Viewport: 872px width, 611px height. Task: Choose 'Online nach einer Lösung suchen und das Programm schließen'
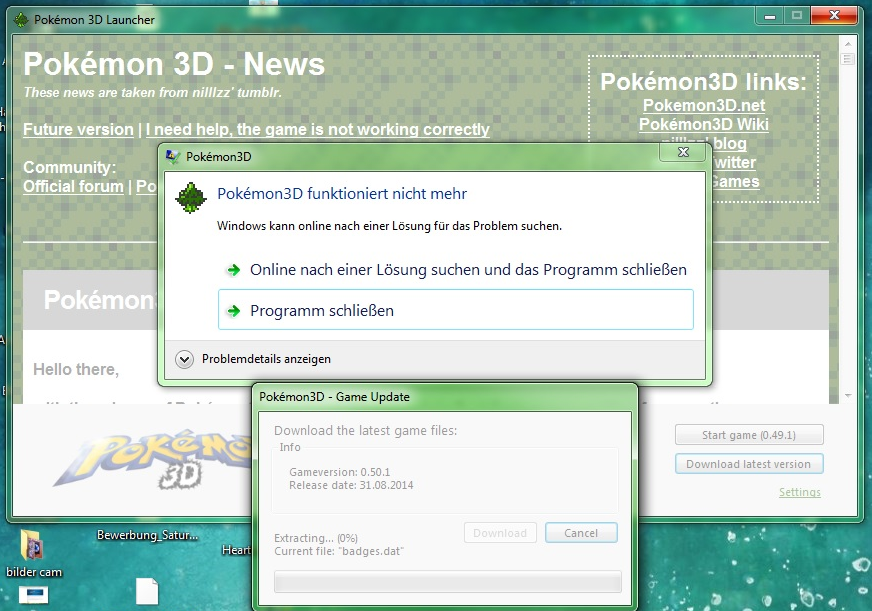pyautogui.click(x=456, y=270)
